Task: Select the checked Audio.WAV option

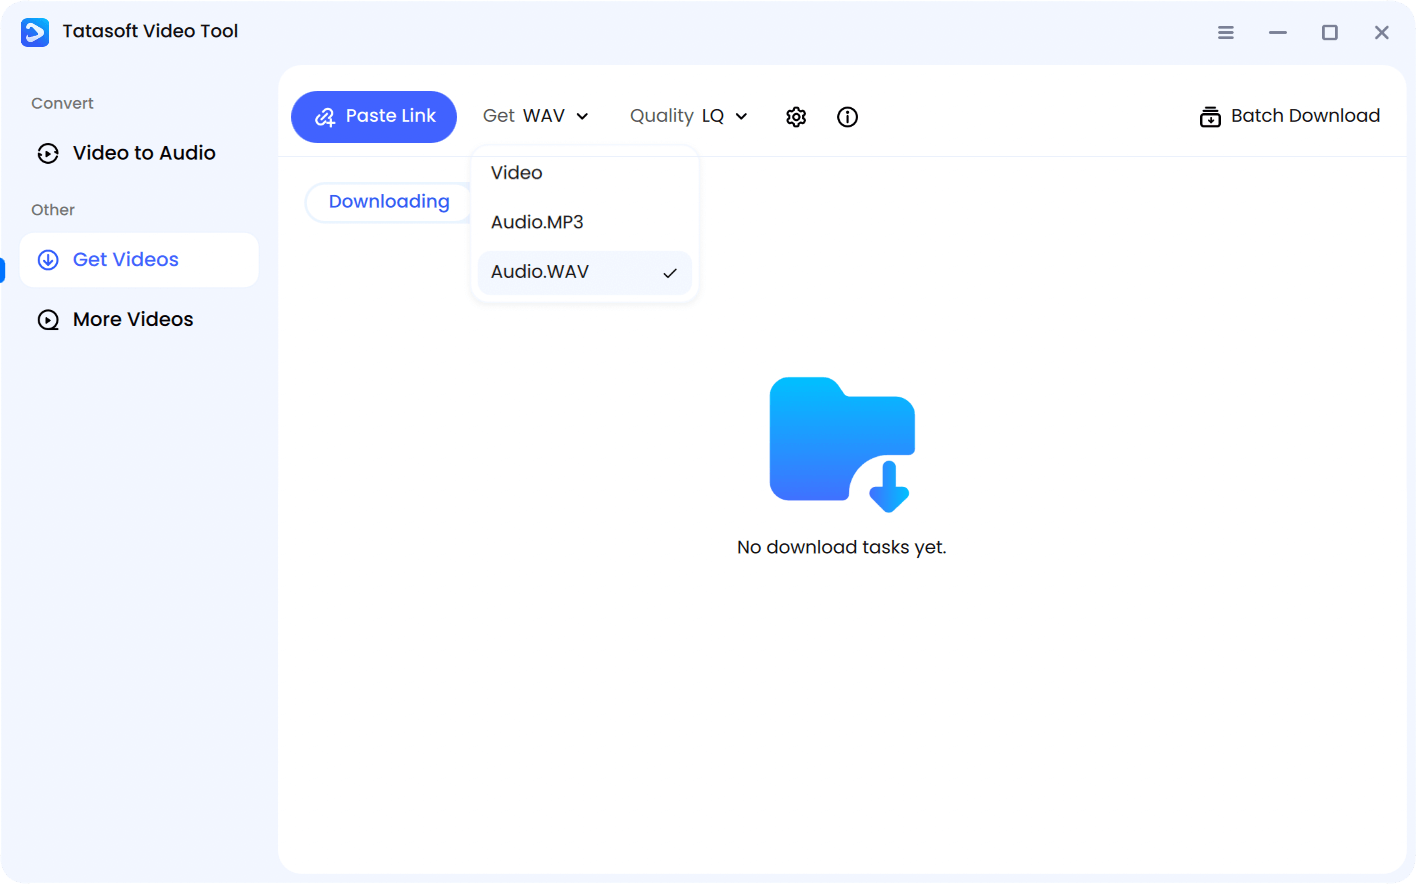Action: (541, 272)
